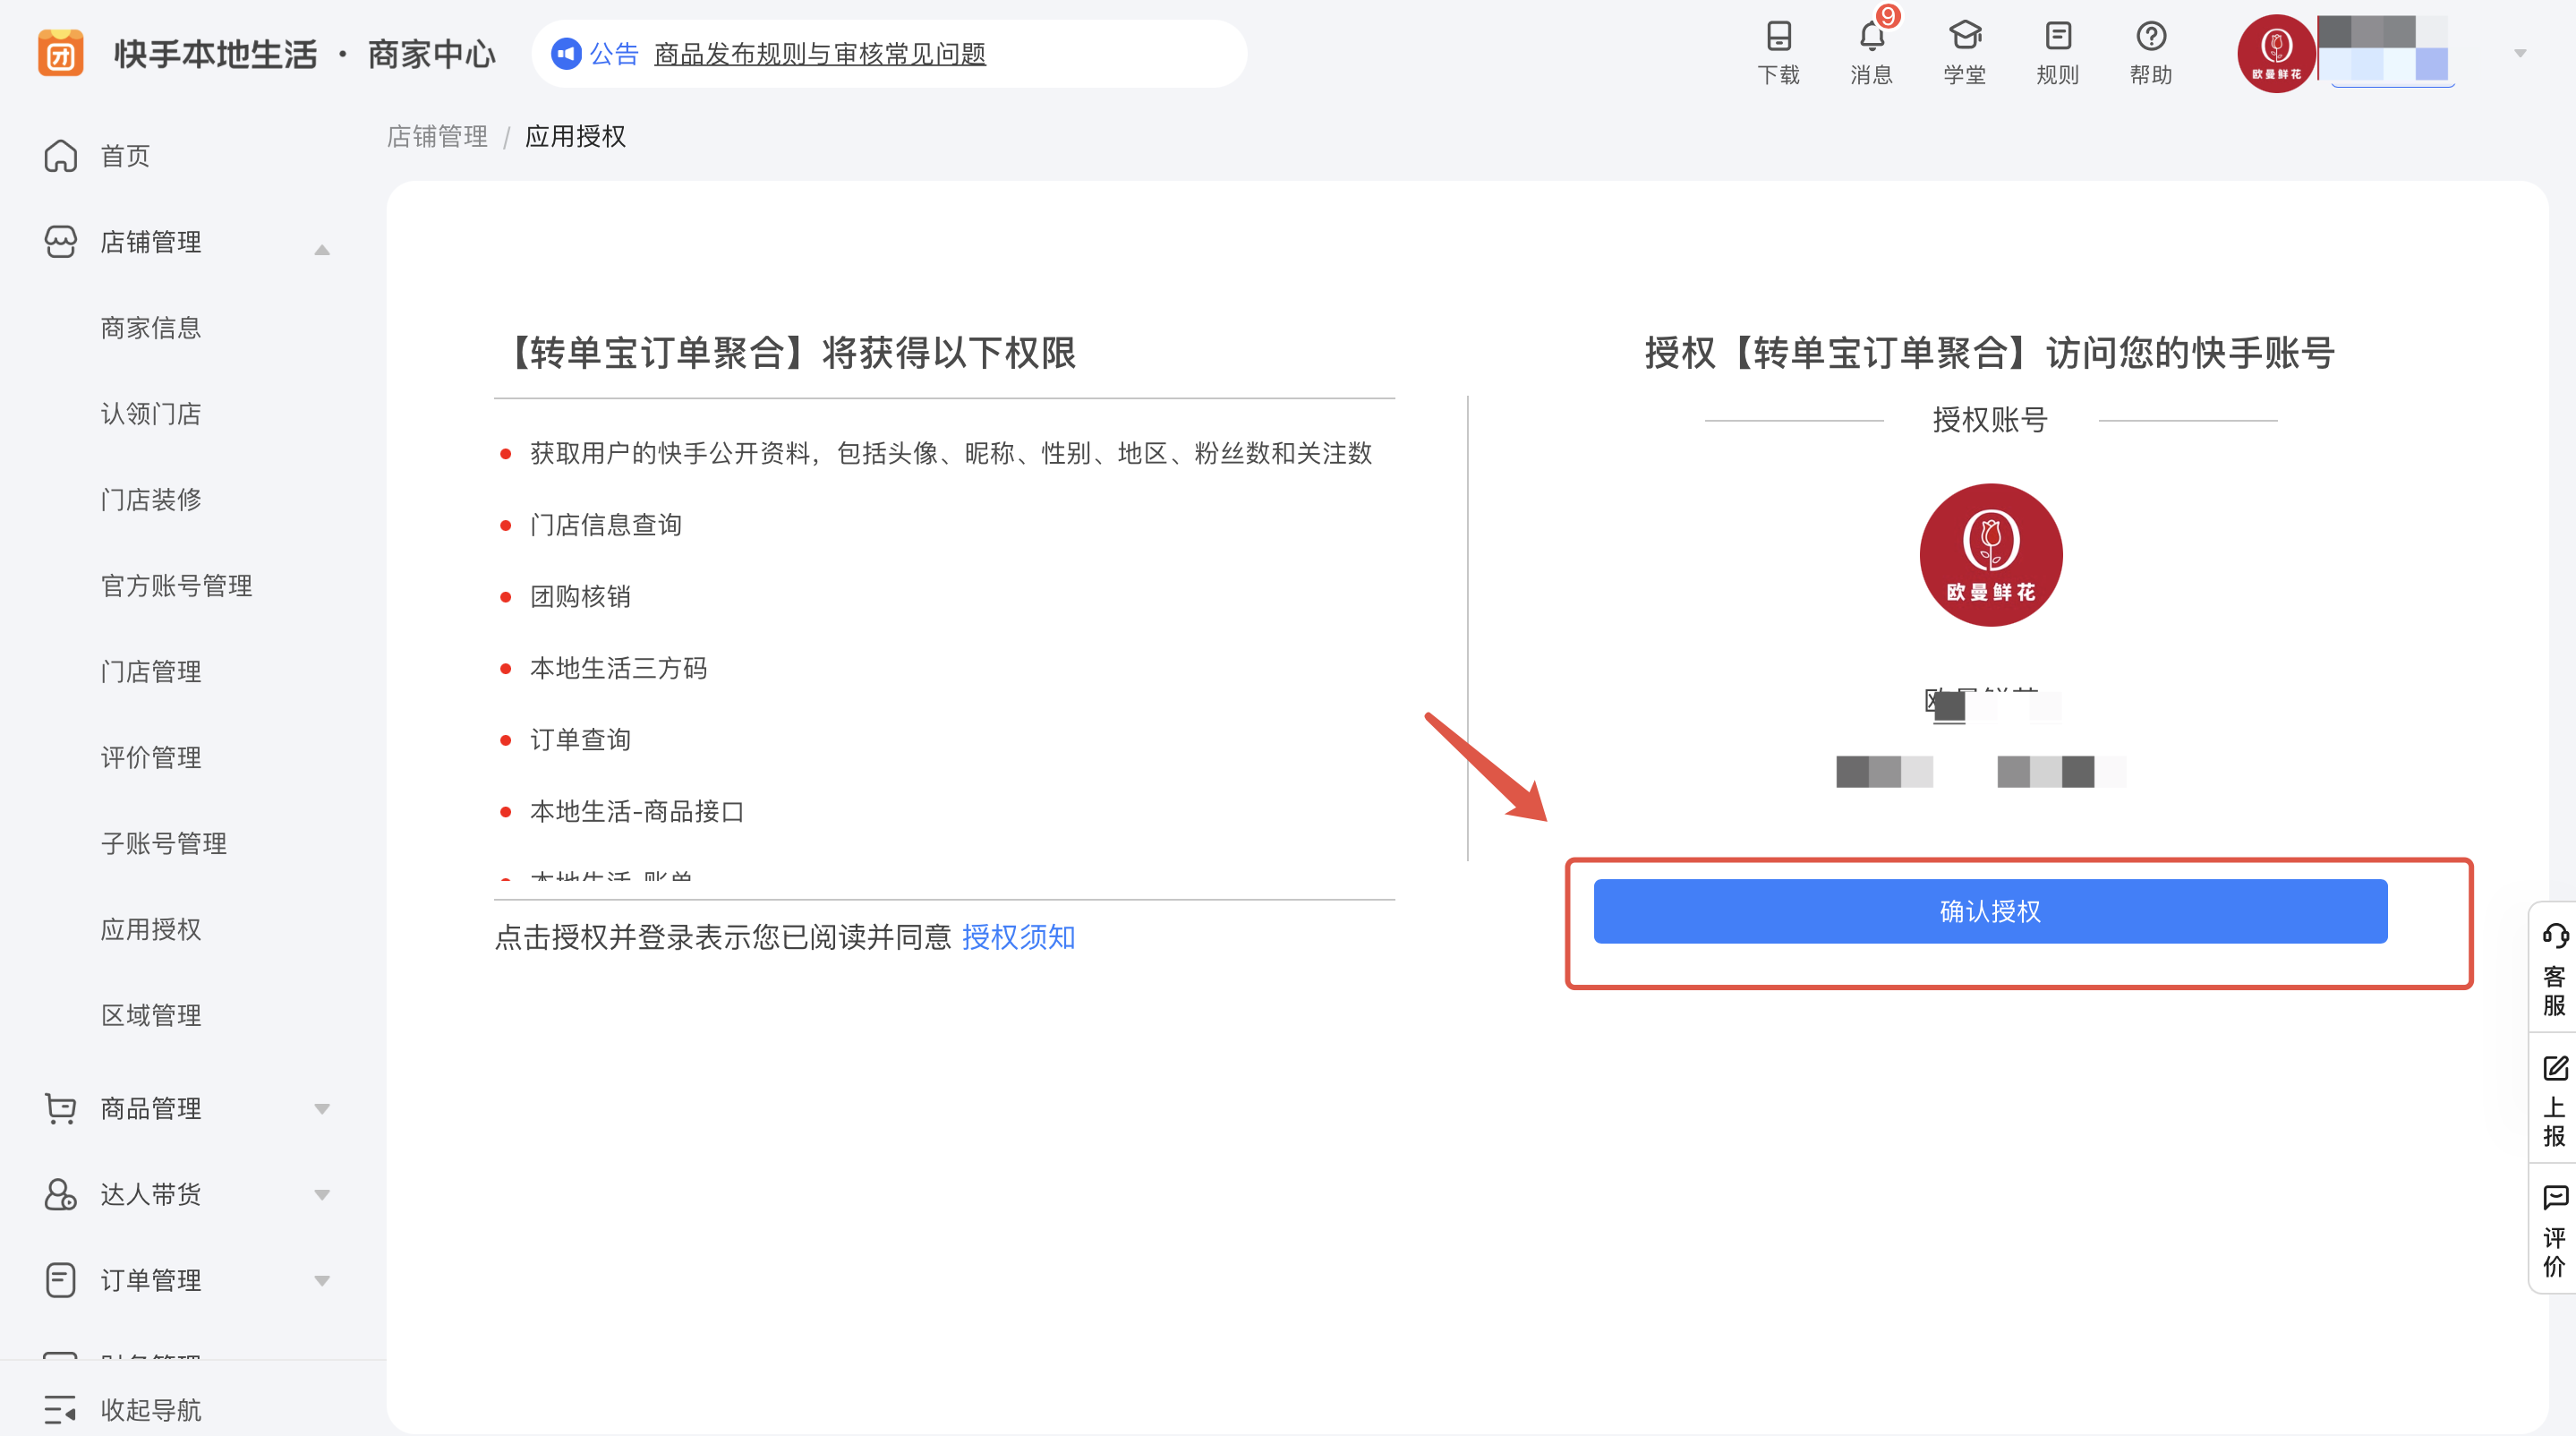The width and height of the screenshot is (2576, 1436).
Task: Open 评价管理 in the sidebar
Action: (151, 758)
